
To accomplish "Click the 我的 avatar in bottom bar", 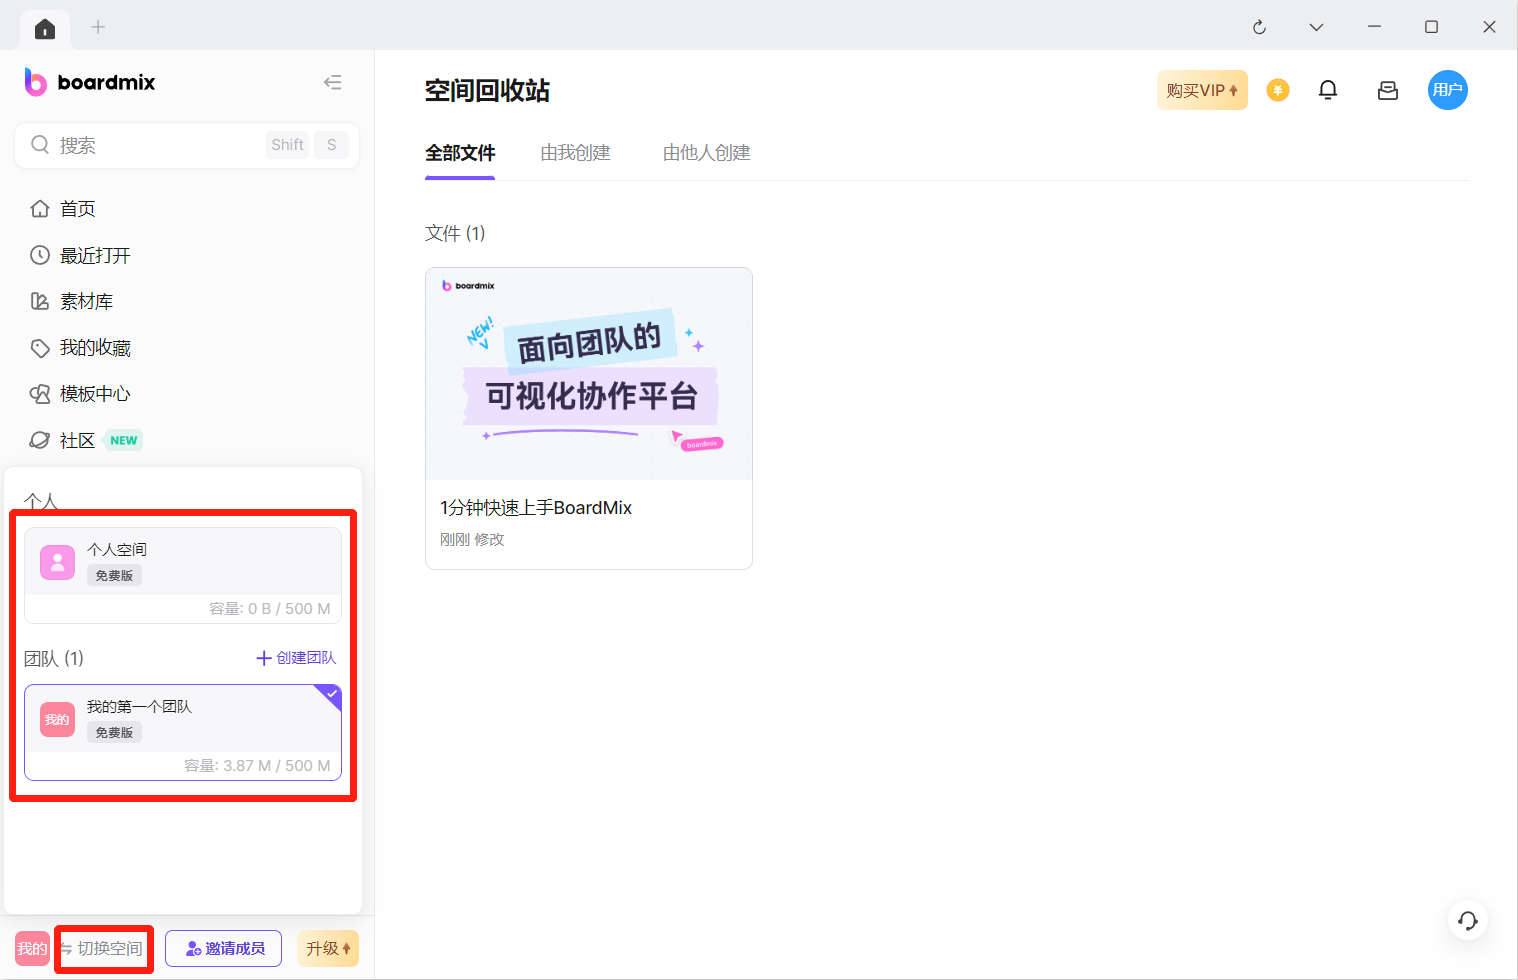I will pos(32,949).
